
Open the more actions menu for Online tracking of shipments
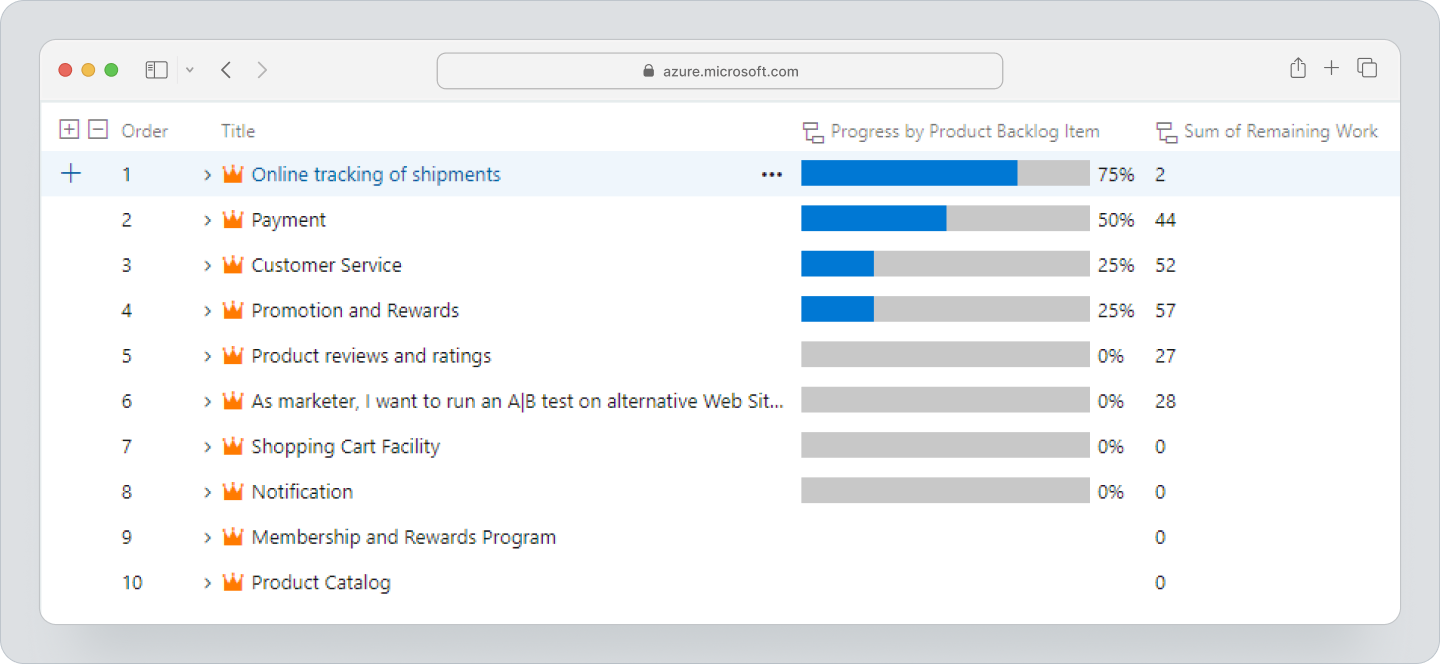pyautogui.click(x=771, y=174)
